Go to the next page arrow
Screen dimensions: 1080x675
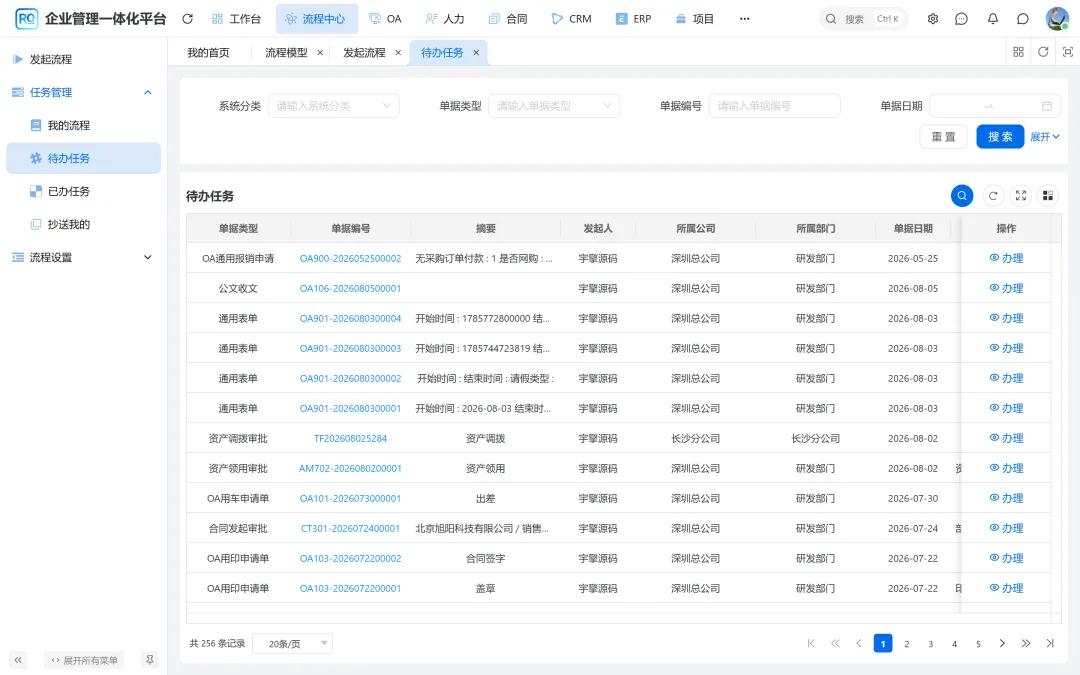pyautogui.click(x=1002, y=643)
